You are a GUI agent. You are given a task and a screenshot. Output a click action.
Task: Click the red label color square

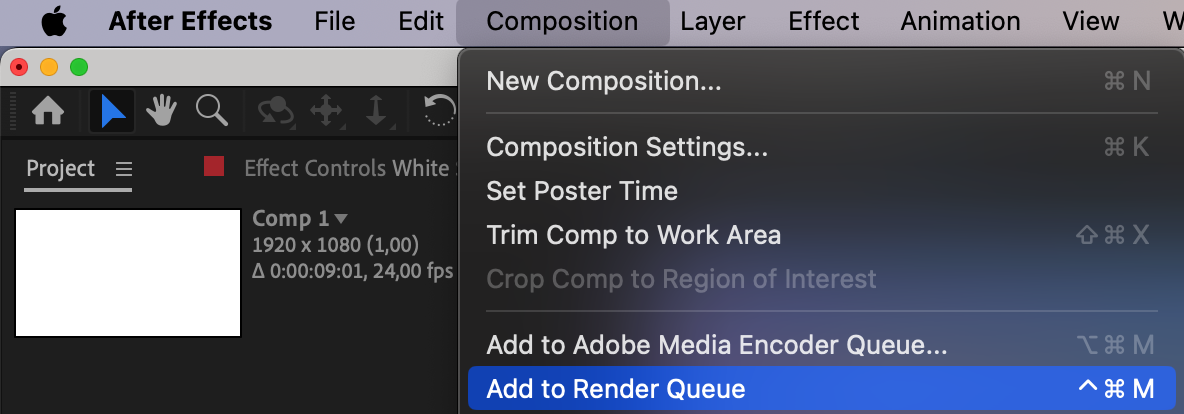(x=213, y=166)
